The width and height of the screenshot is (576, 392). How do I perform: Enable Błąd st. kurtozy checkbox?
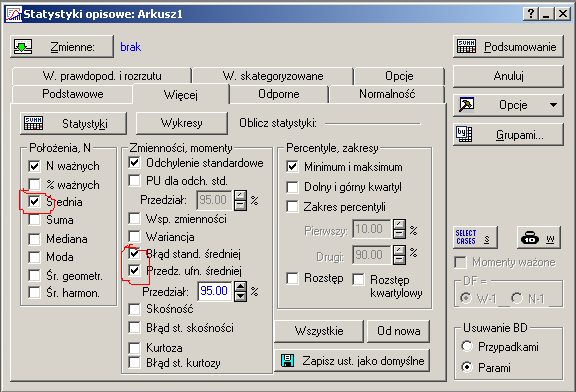134,363
